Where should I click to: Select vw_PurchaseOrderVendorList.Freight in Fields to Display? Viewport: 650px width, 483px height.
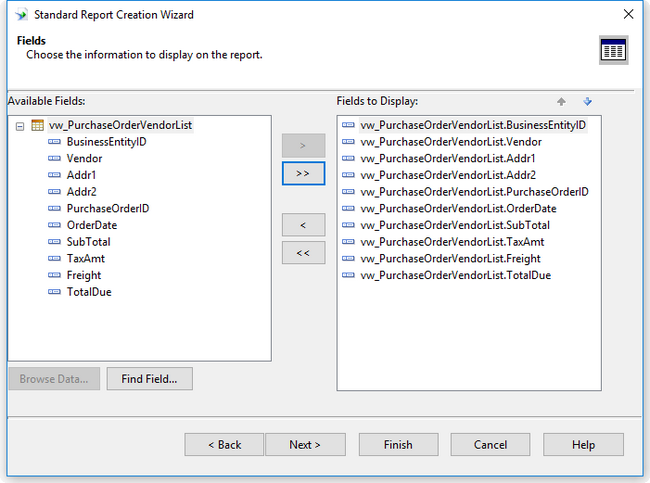click(450, 258)
